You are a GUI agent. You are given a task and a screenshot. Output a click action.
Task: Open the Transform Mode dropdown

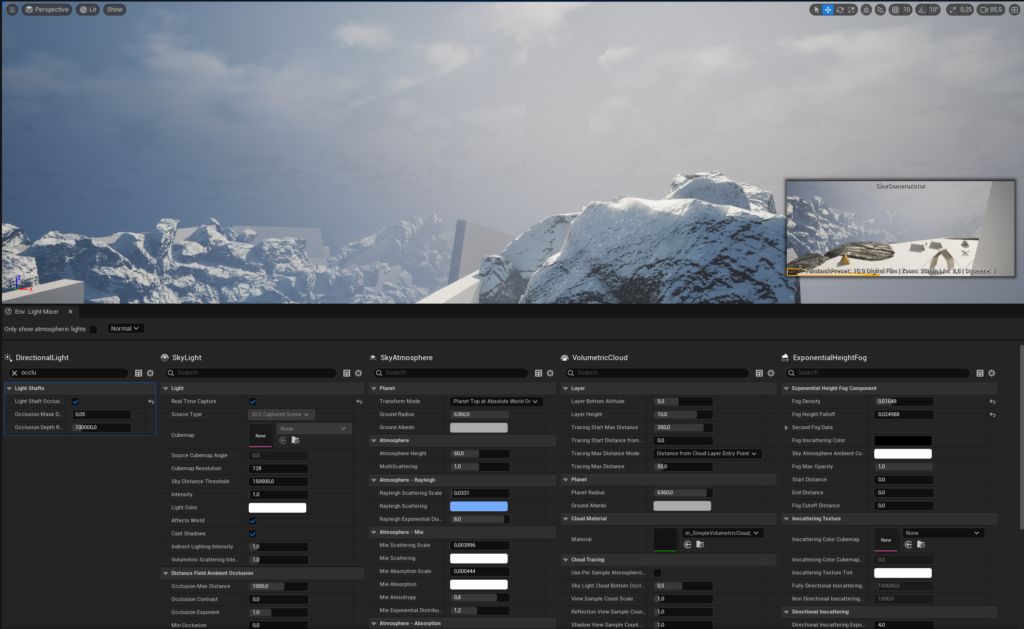coord(496,401)
